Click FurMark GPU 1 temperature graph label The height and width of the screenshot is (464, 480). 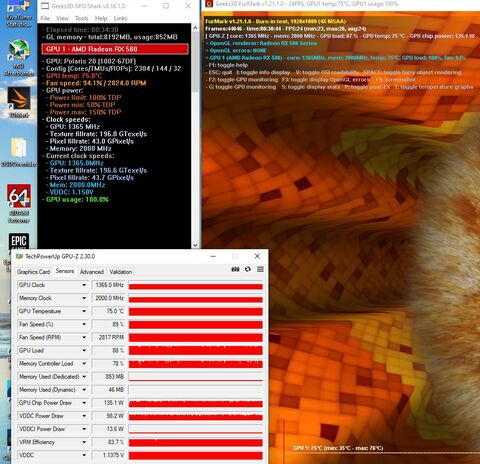click(338, 448)
